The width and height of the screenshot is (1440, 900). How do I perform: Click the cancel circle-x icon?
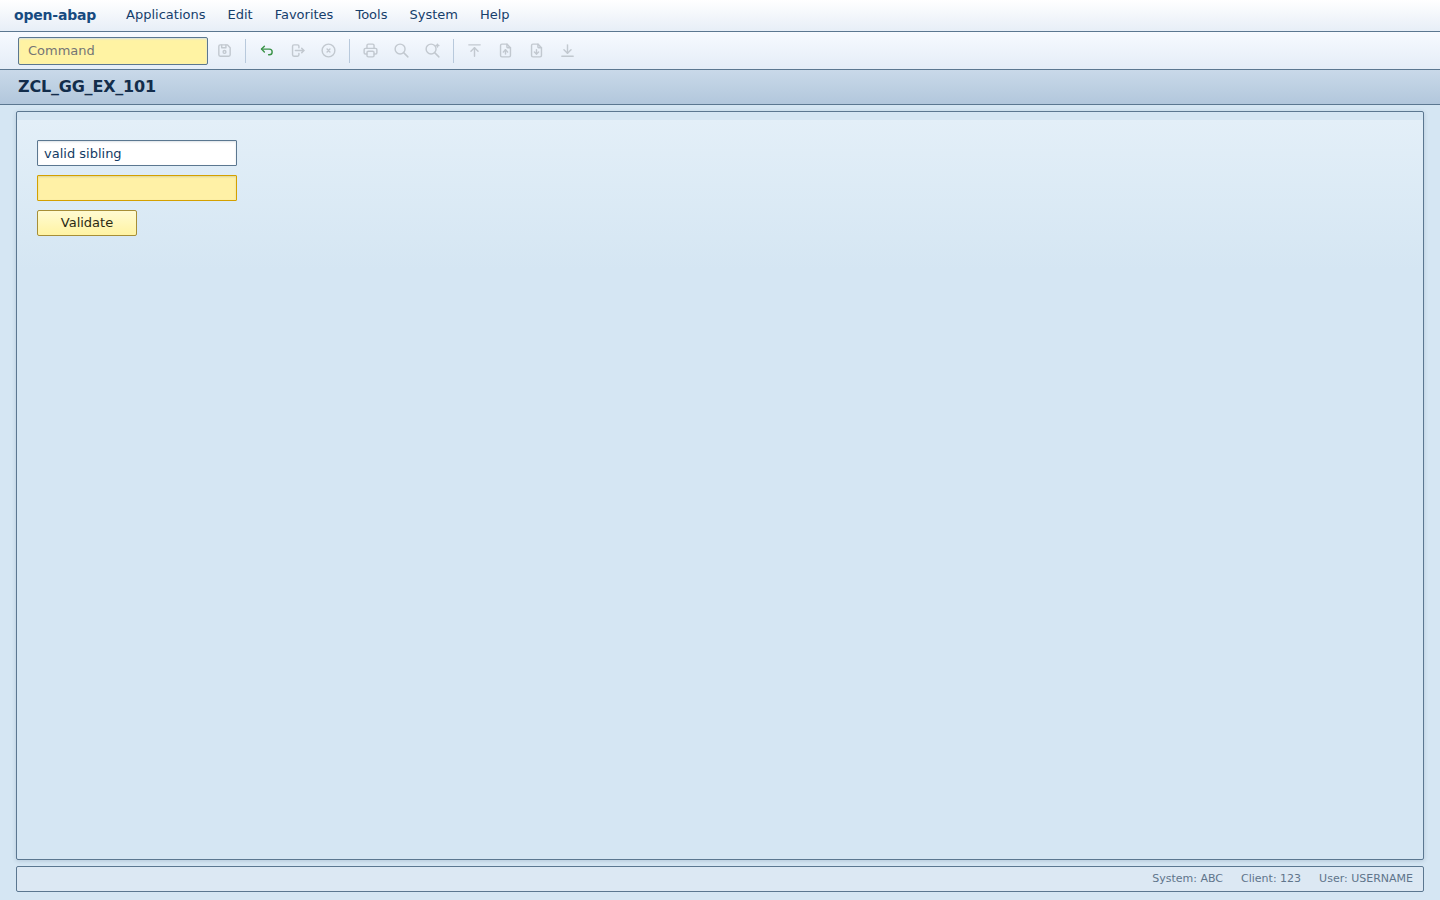click(329, 51)
